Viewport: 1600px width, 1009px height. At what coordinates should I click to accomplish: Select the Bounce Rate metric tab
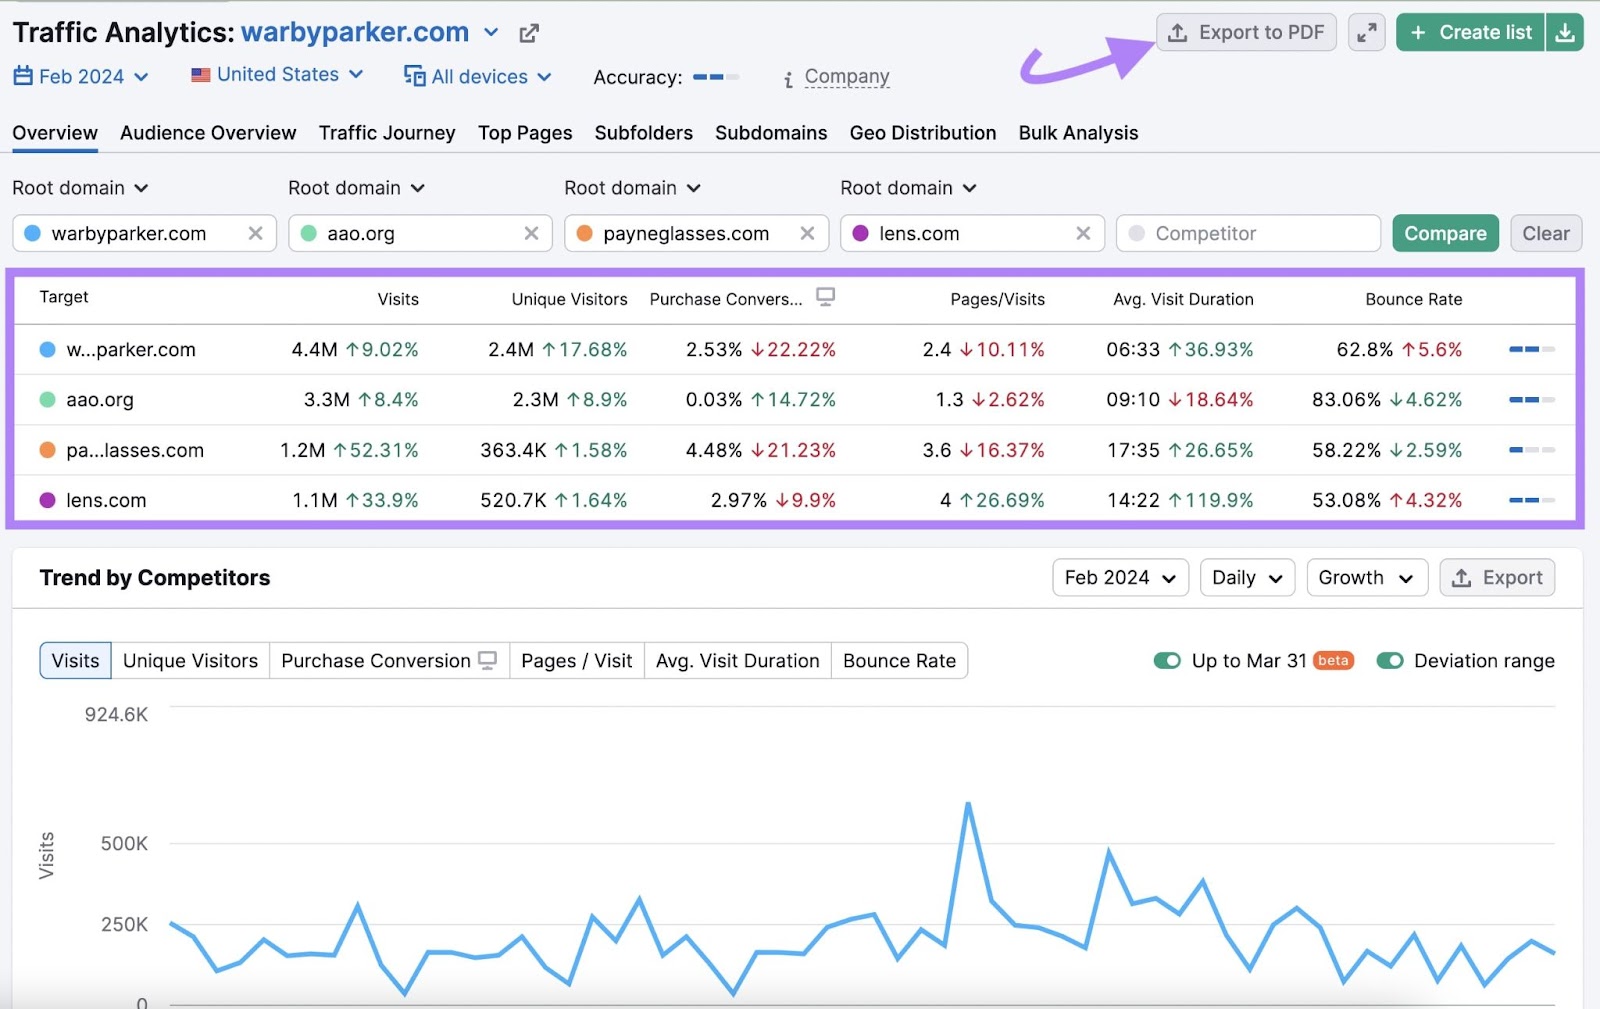click(x=898, y=660)
